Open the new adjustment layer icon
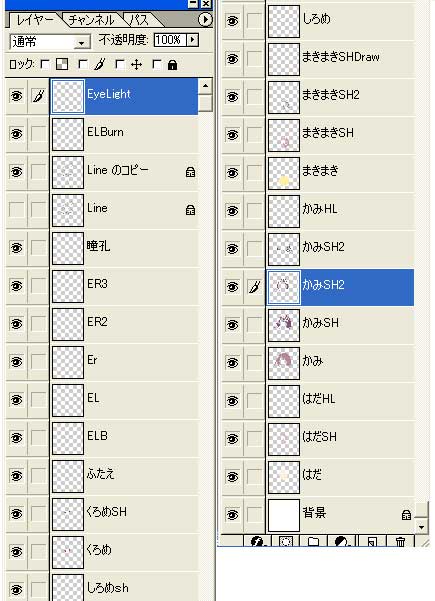435x601 pixels. click(x=342, y=541)
